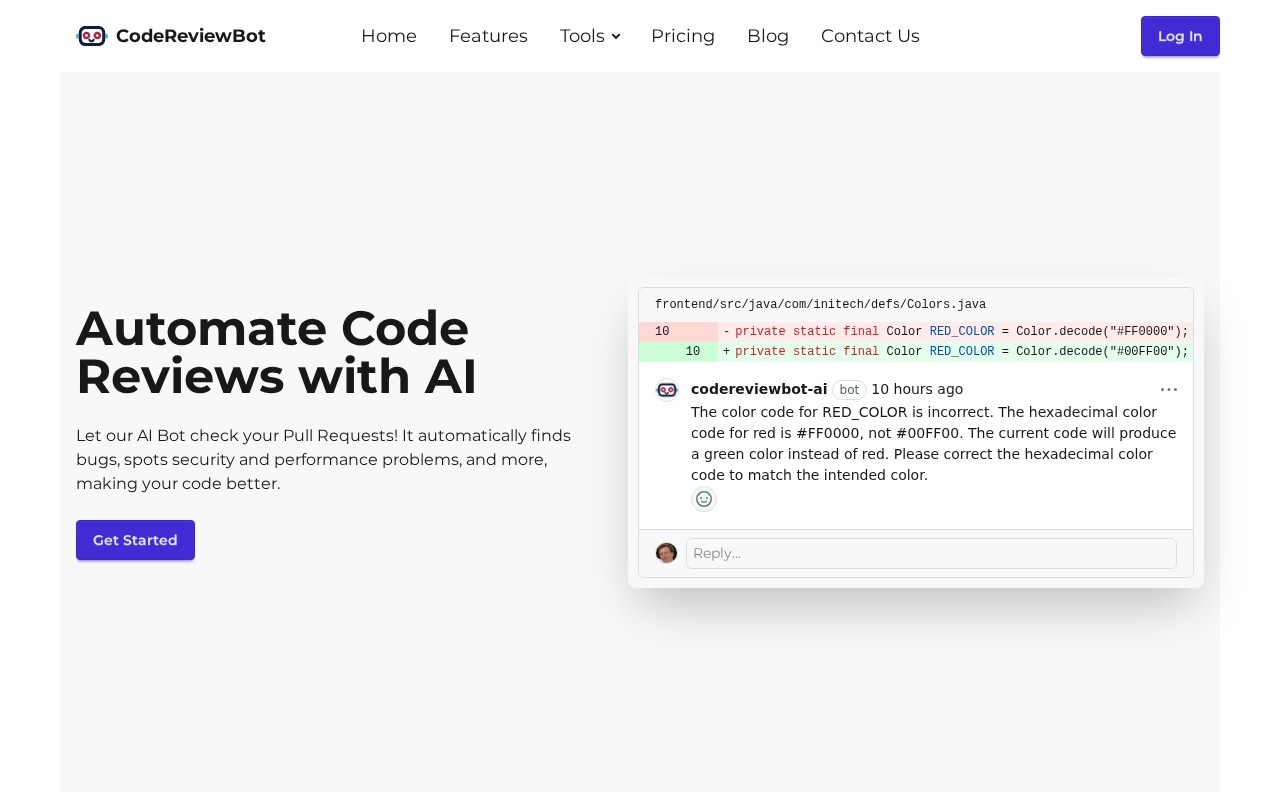Add an emoji reaction with the smiley icon
Image resolution: width=1280 pixels, height=800 pixels.
tap(704, 499)
